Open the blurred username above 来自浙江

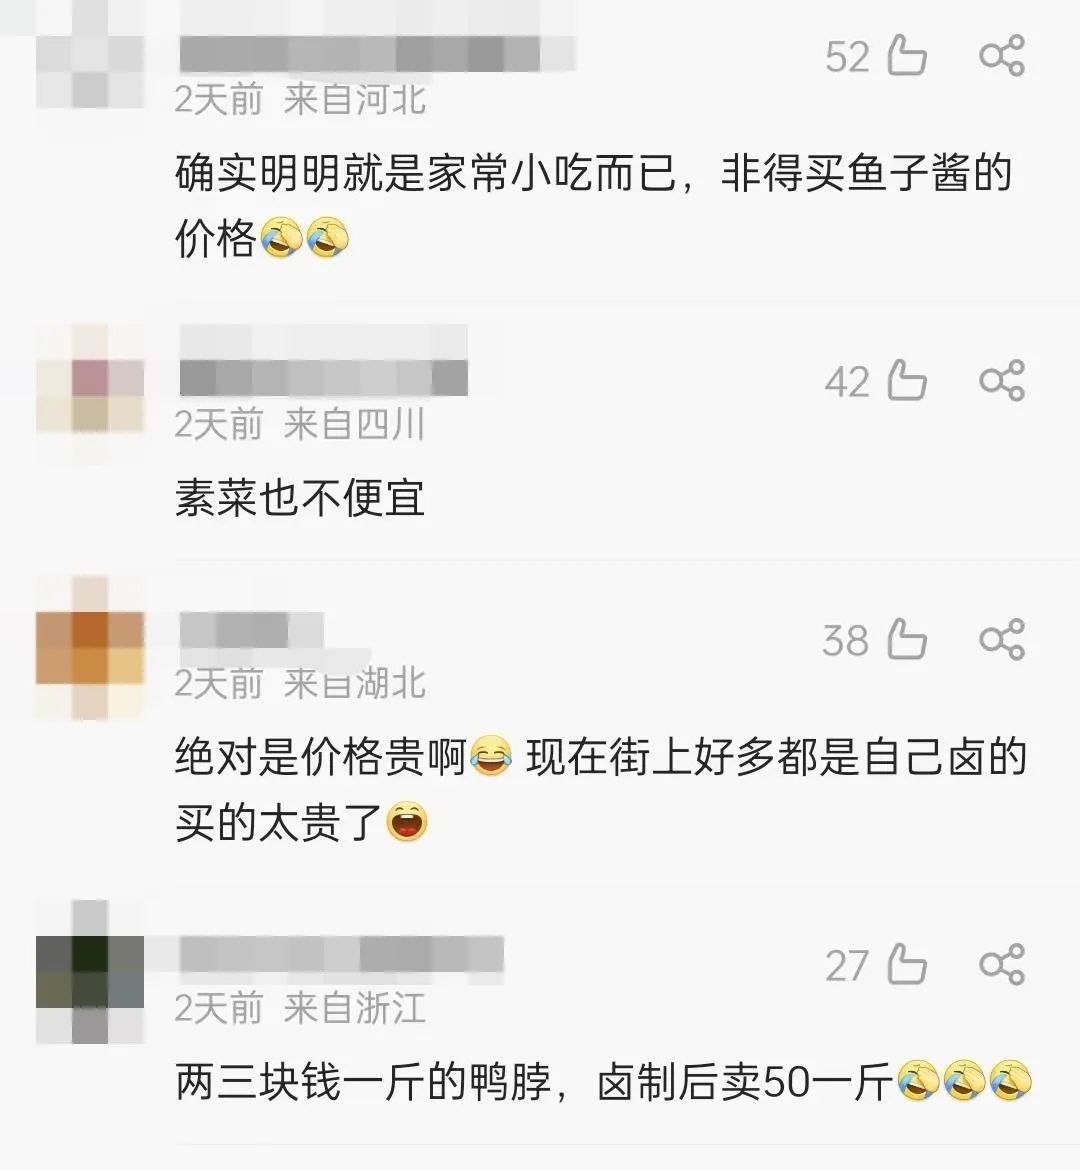pos(341,954)
